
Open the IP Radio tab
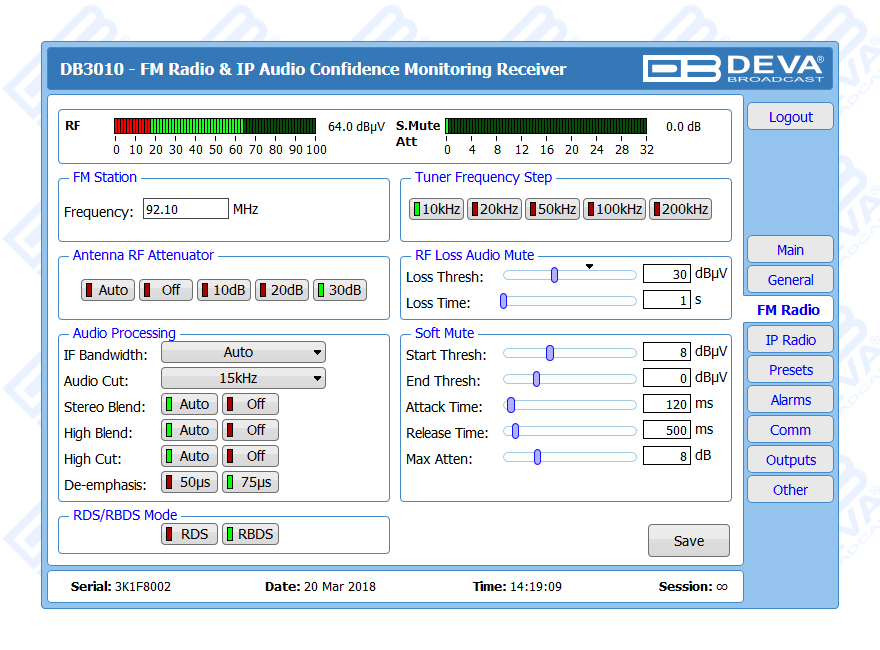(790, 340)
